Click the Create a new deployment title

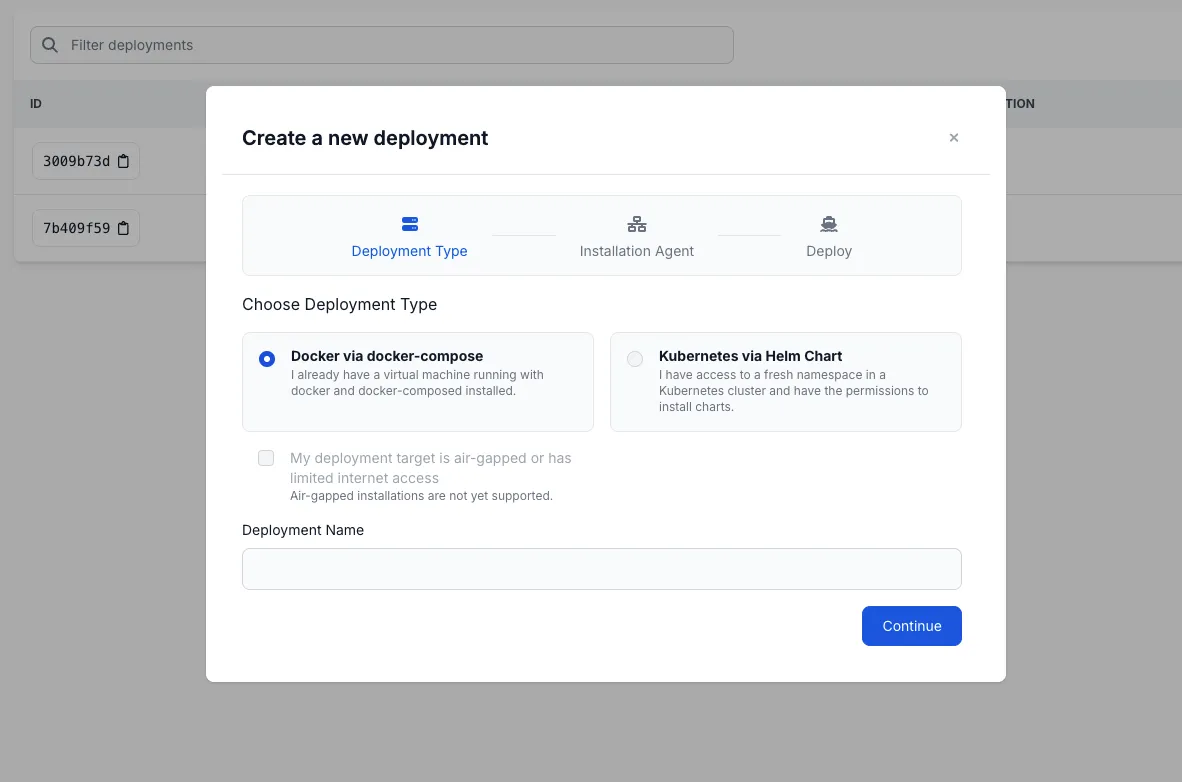(x=365, y=138)
